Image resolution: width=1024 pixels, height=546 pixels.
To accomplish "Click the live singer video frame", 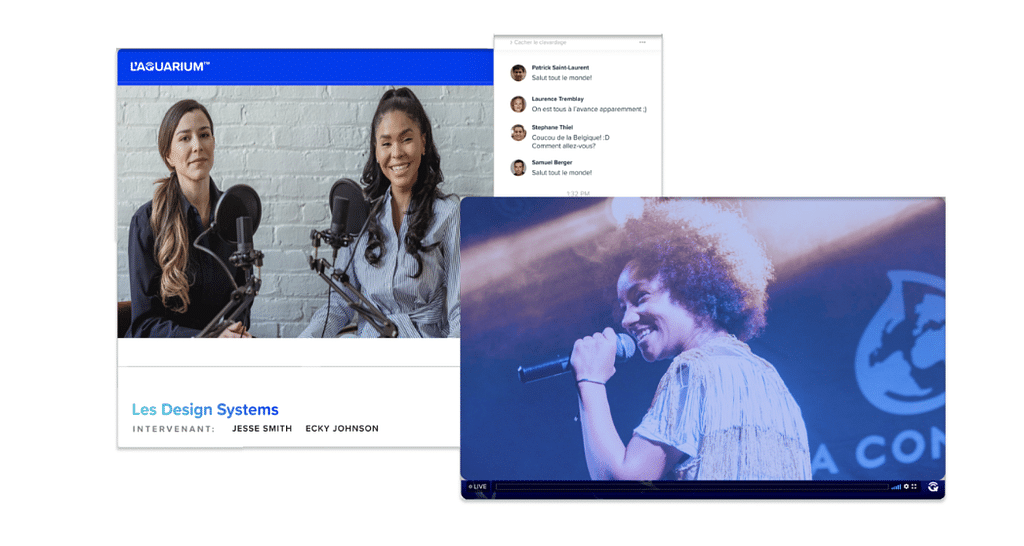I will click(702, 337).
